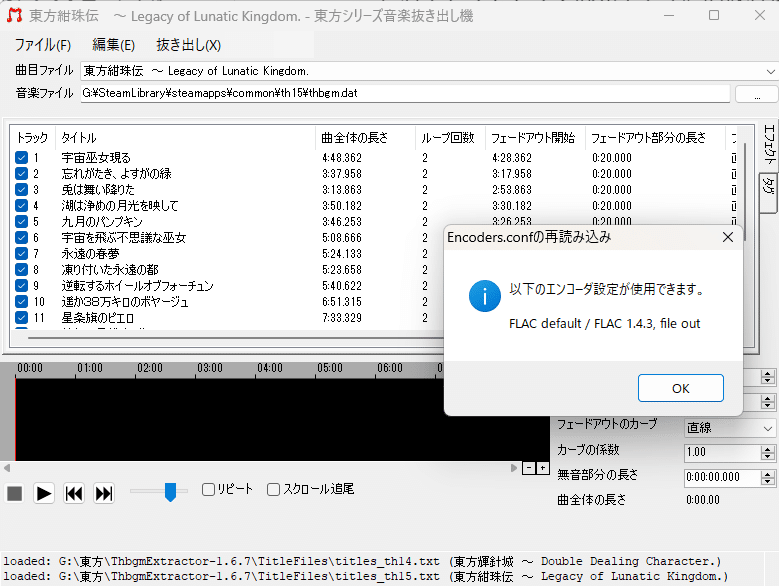This screenshot has width=779, height=586.
Task: Click フェードアウト開始 column header
Action: (535, 138)
